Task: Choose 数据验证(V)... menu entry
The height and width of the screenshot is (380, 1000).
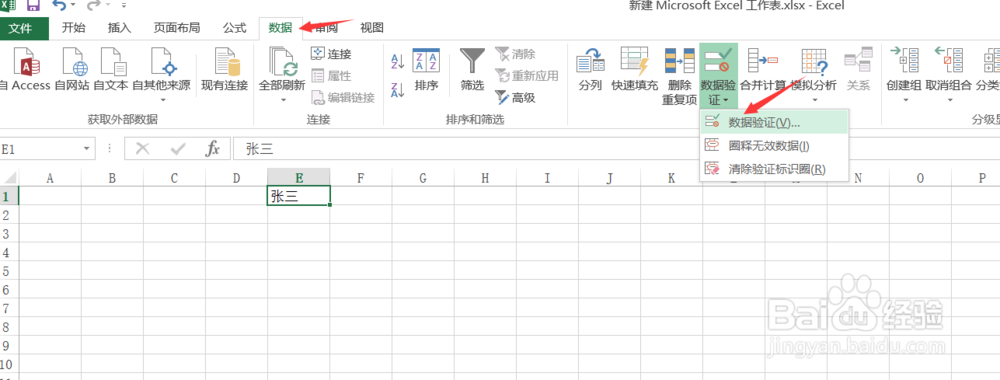Action: [774, 122]
